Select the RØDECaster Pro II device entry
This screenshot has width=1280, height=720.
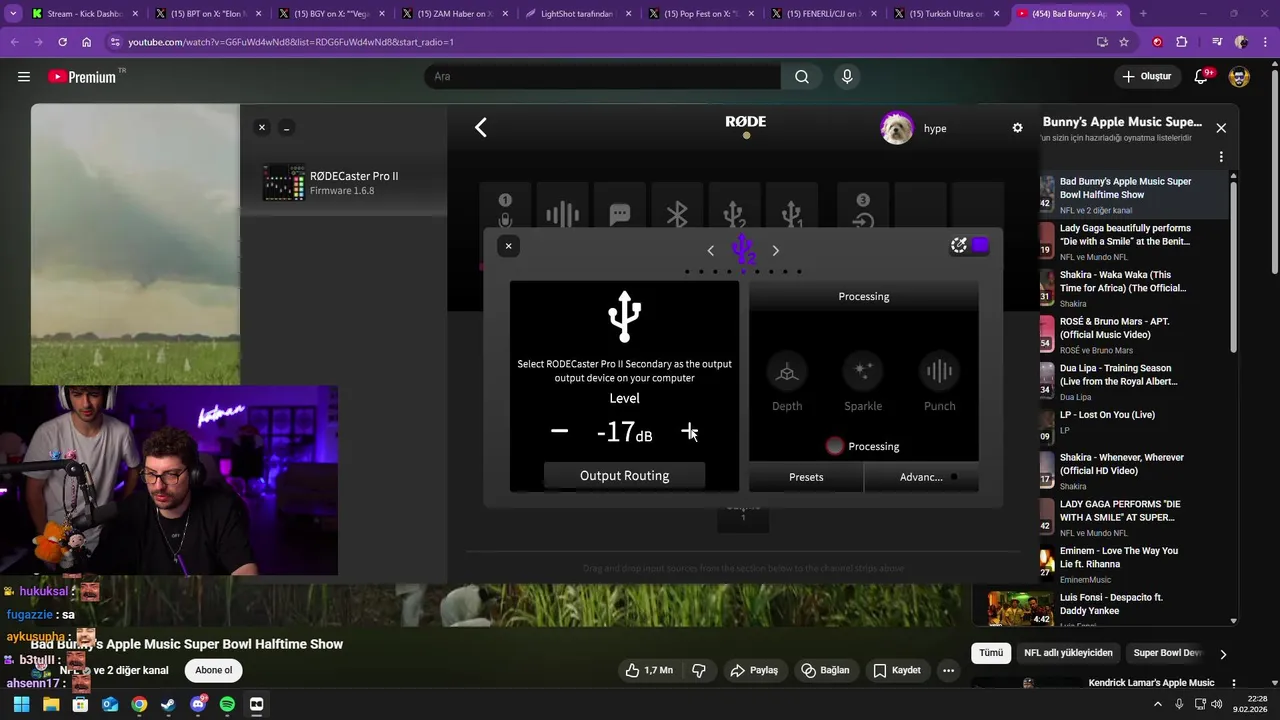click(344, 183)
